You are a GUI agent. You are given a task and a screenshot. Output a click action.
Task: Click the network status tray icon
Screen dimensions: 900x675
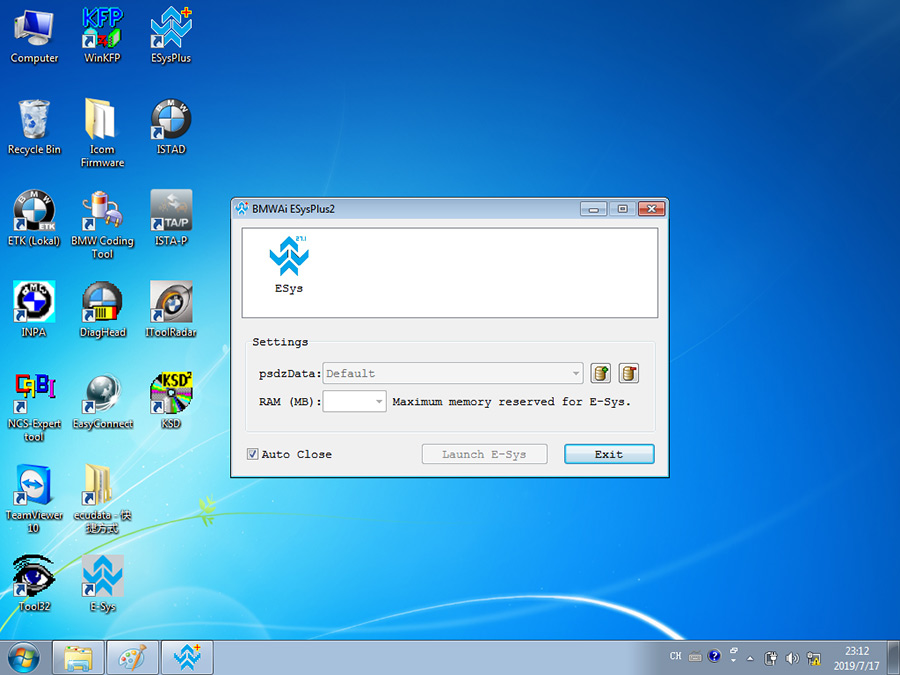tap(814, 658)
